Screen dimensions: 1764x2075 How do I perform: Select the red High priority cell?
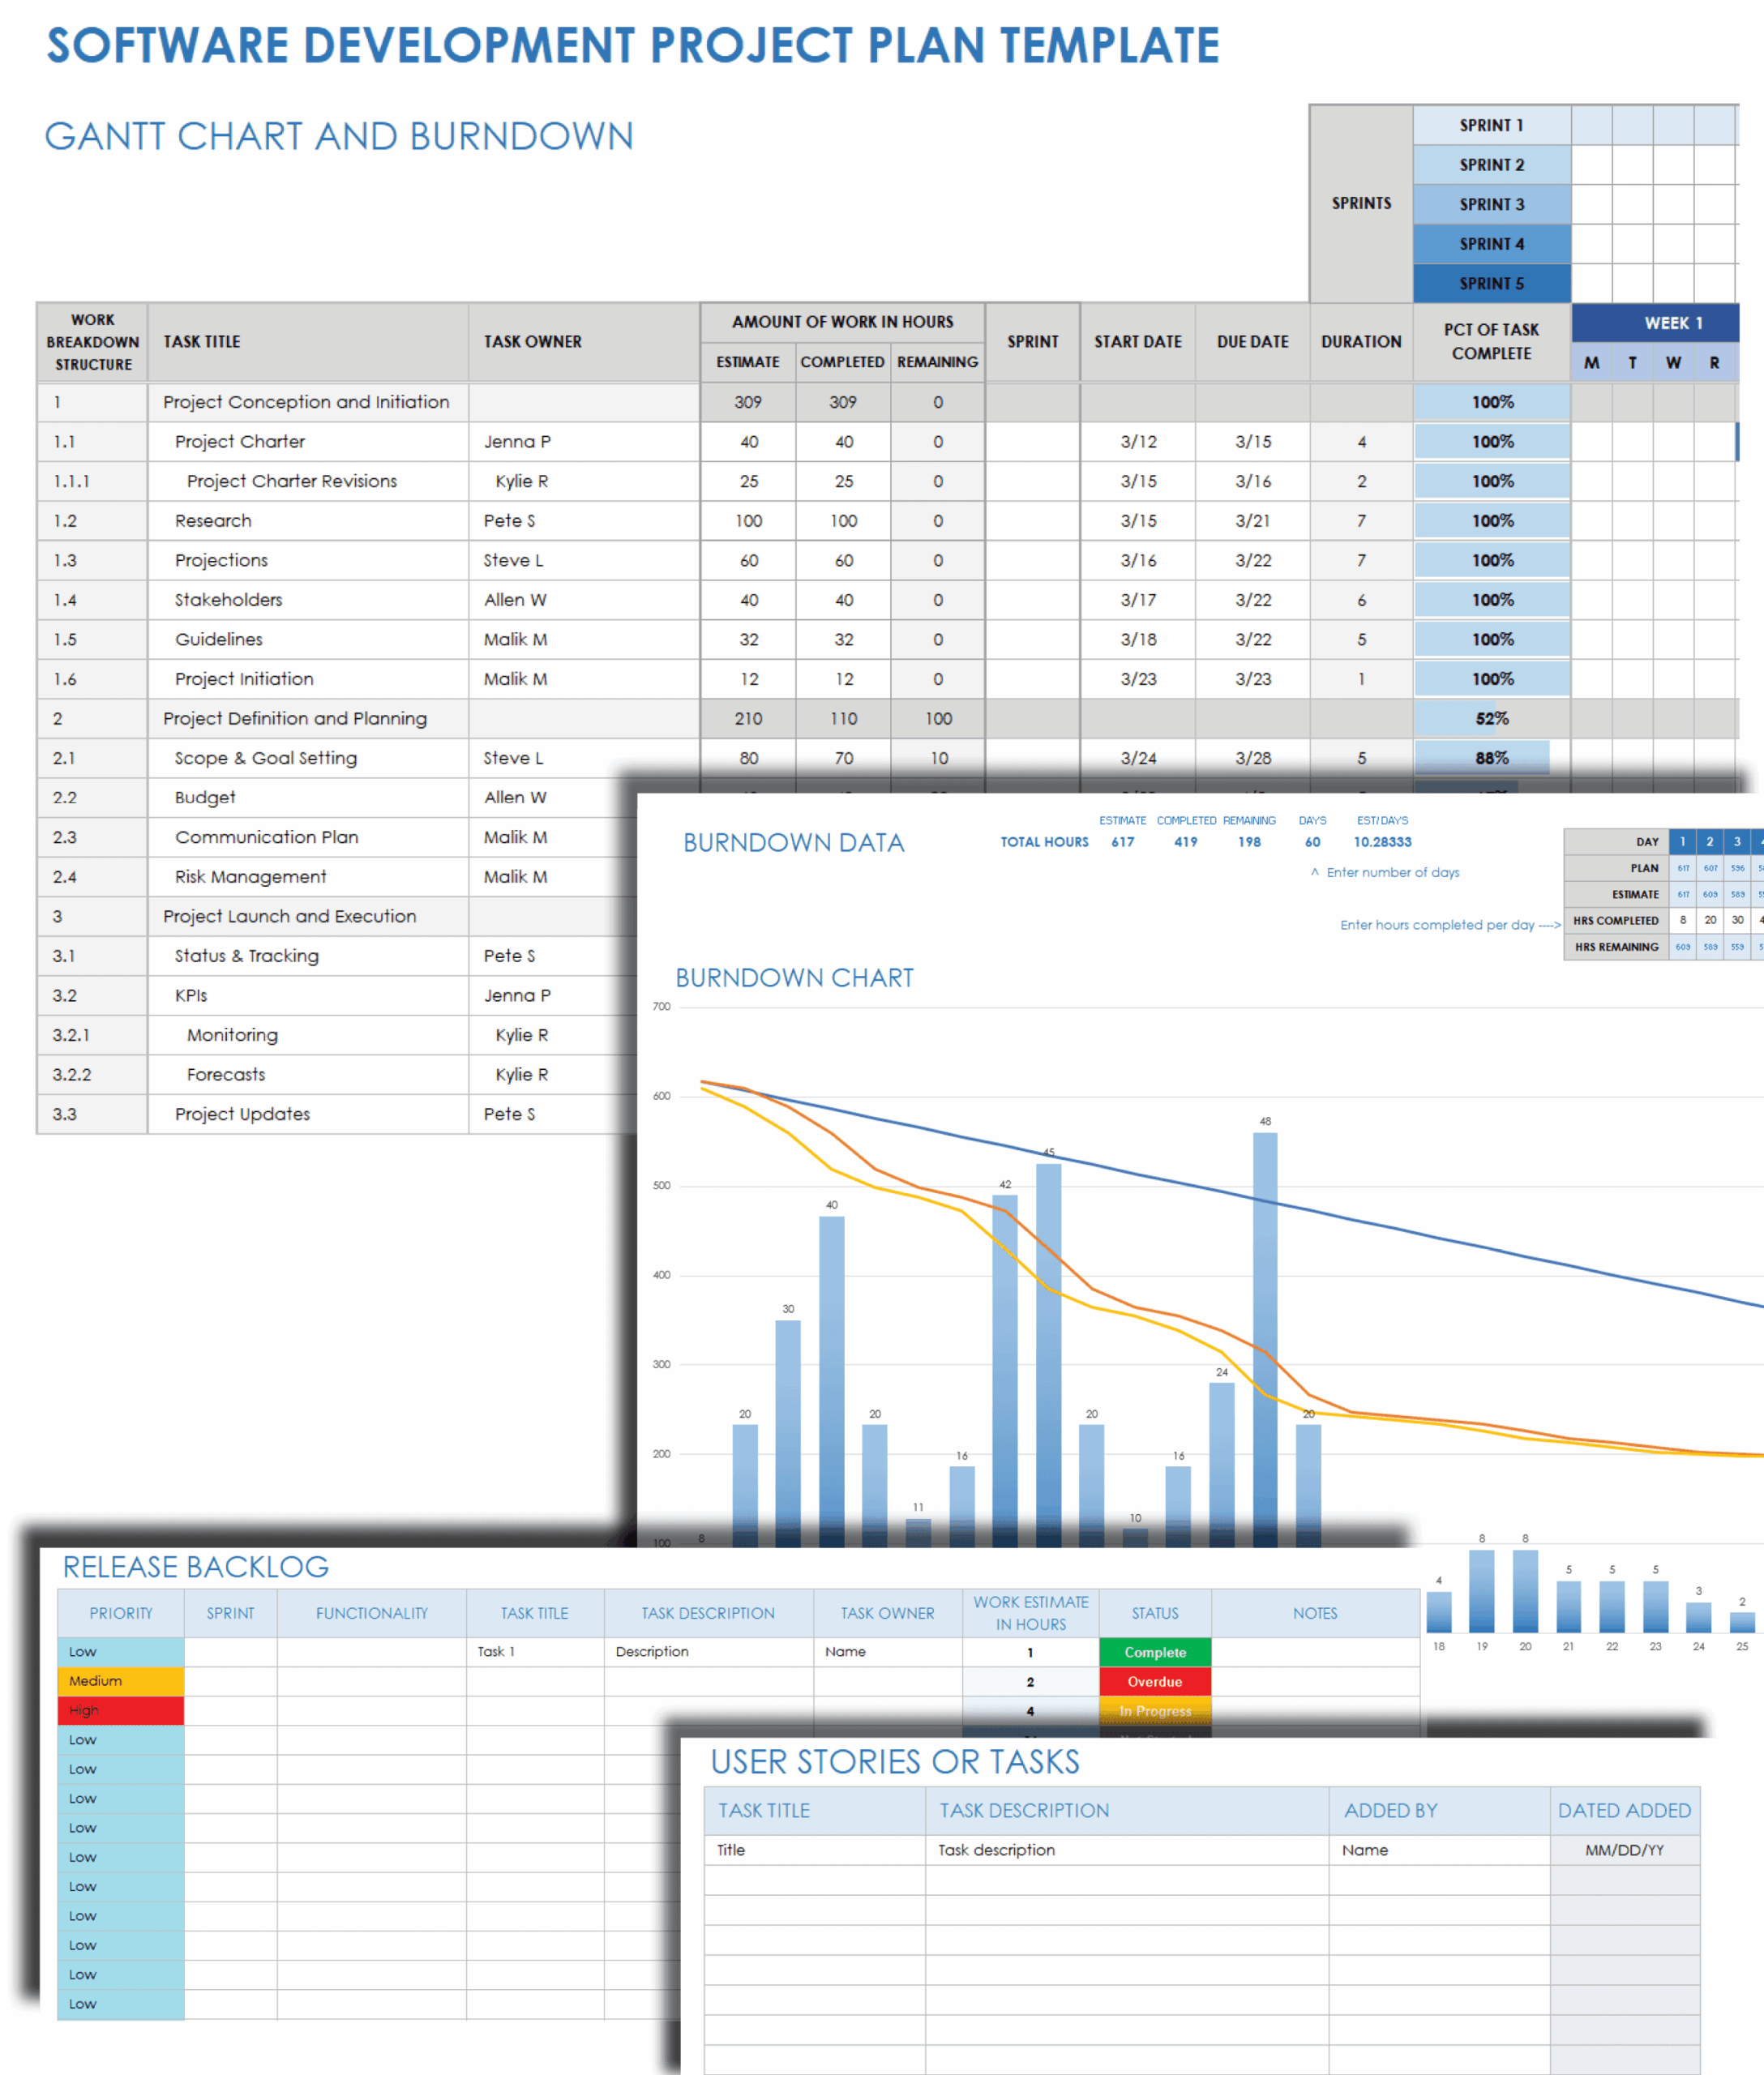(120, 1711)
